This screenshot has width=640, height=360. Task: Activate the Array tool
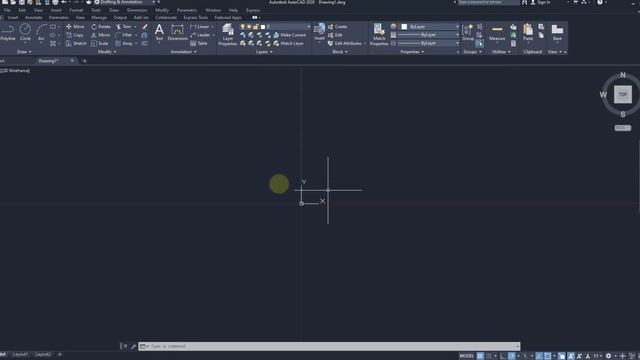(x=124, y=43)
